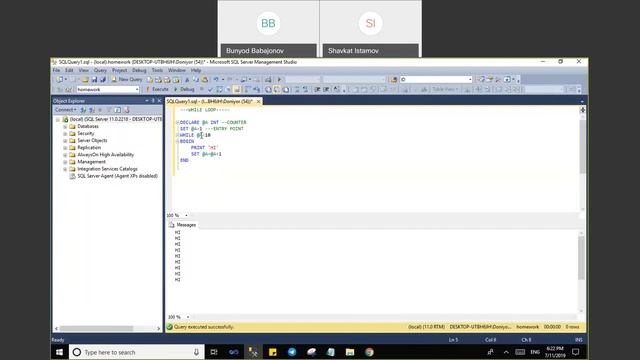
Task: Open the Help menu
Action: click(x=196, y=70)
